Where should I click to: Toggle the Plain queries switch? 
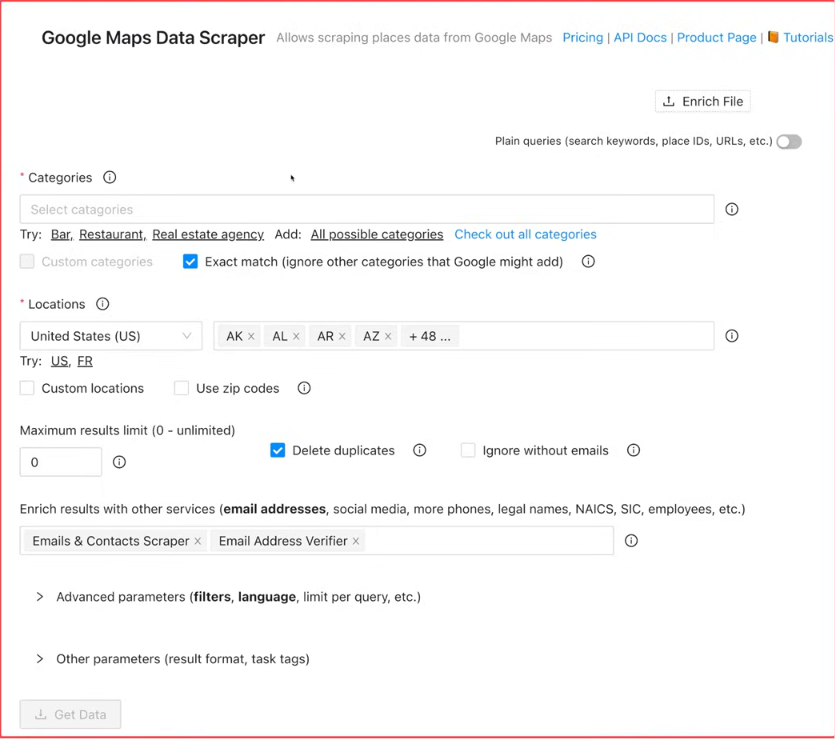tap(789, 142)
